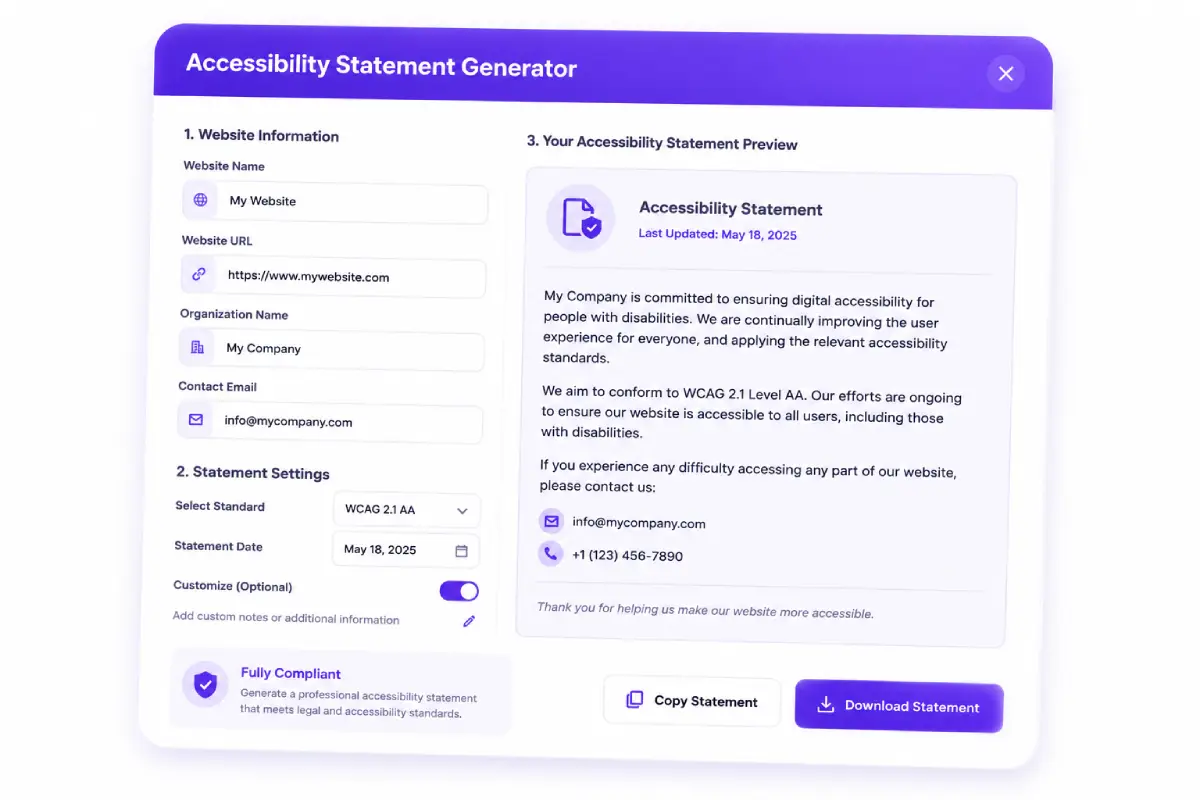Click the globe icon beside Website Name
The height and width of the screenshot is (800, 1200).
tap(200, 200)
